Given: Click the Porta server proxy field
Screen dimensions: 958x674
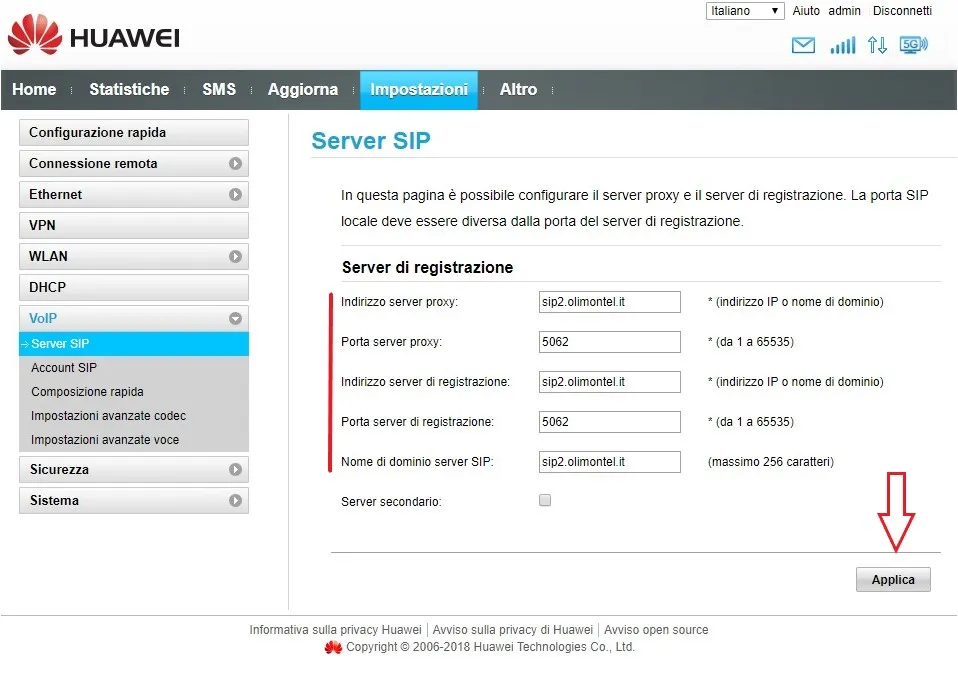Looking at the screenshot, I should click(x=609, y=342).
